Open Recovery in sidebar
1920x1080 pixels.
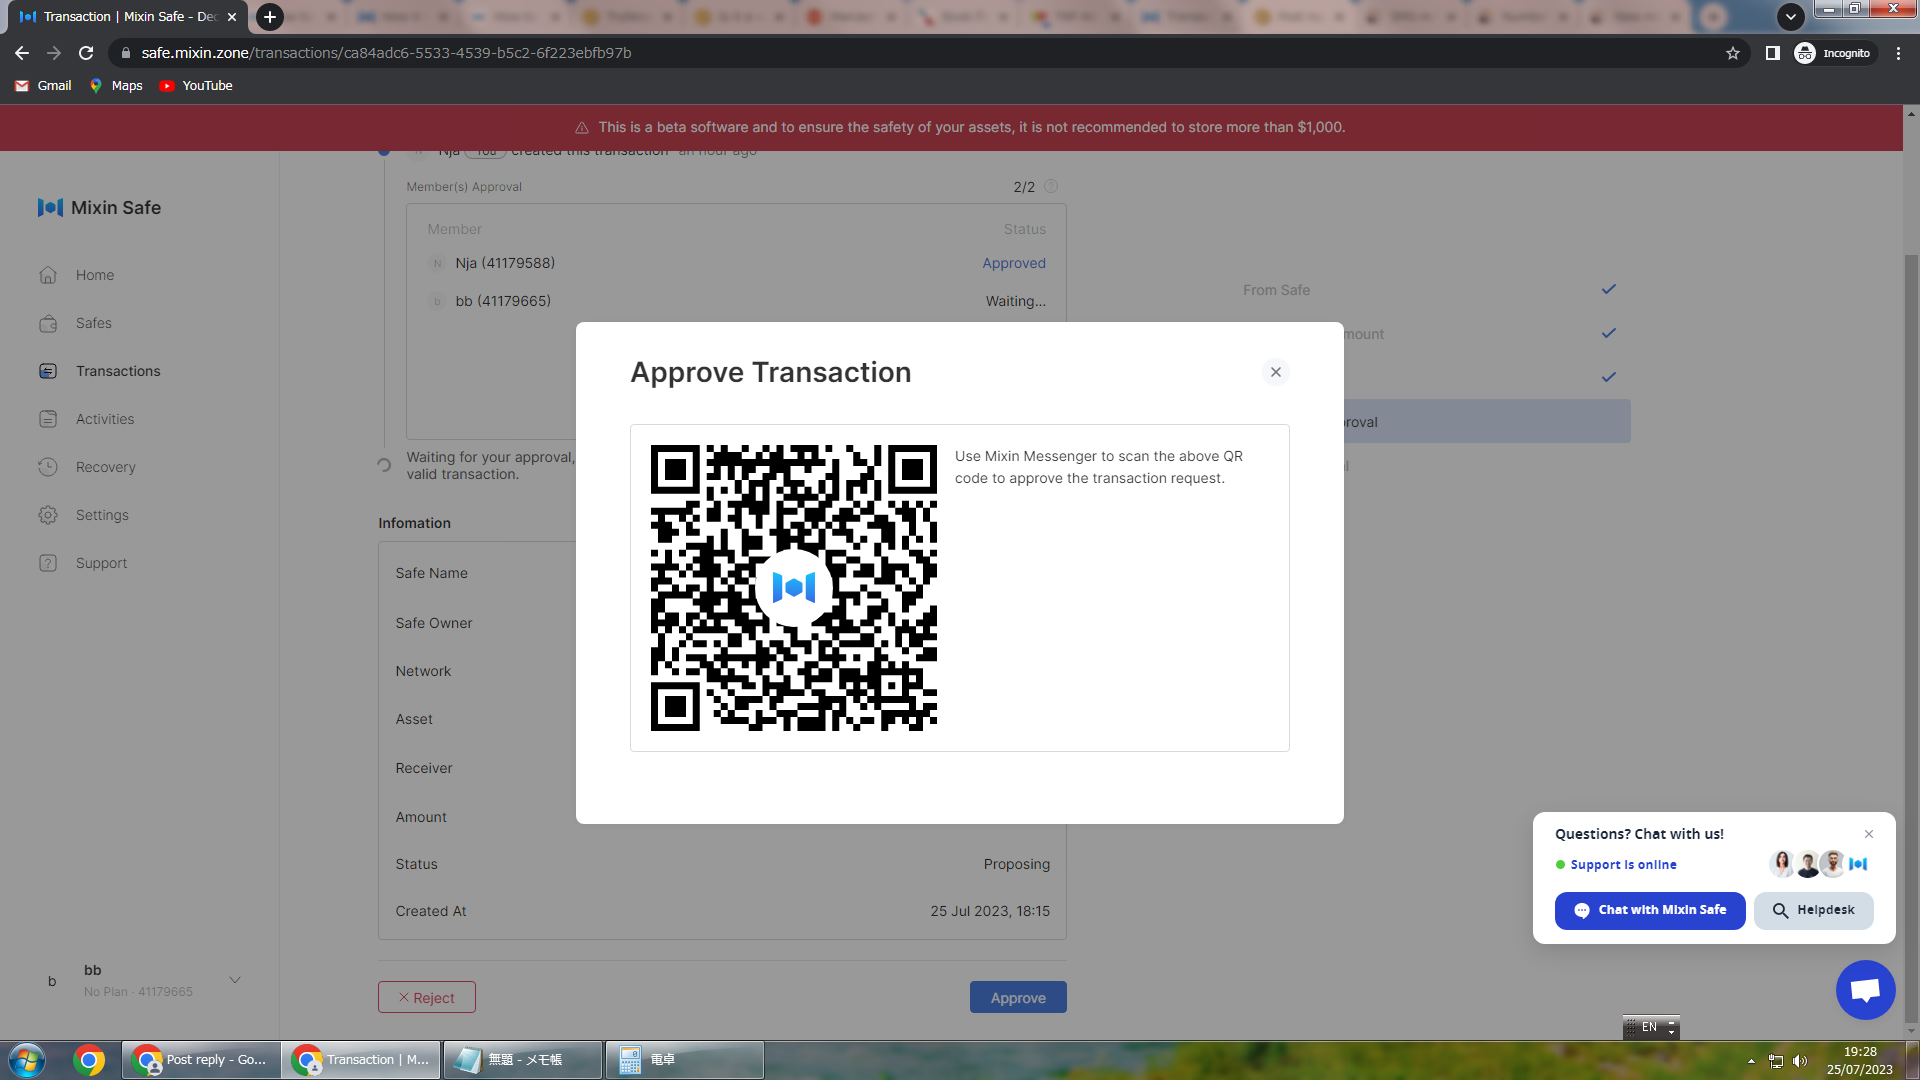[x=106, y=467]
